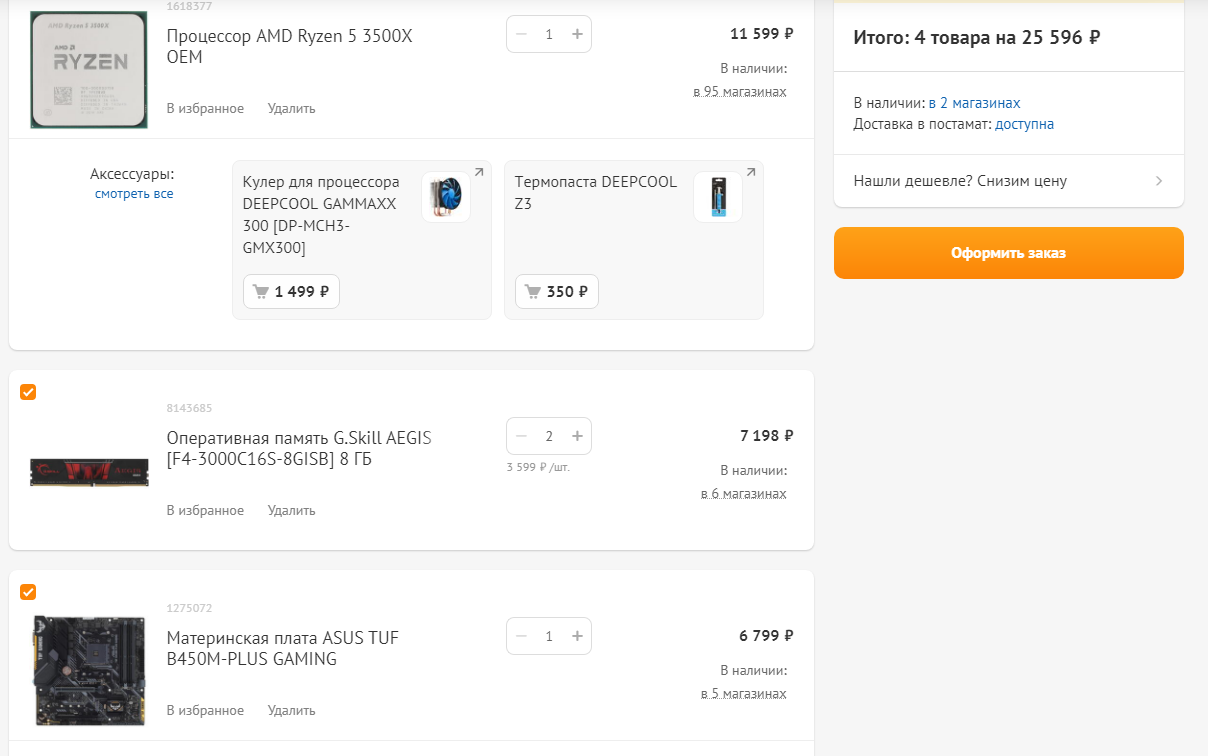
Task: Remove G.Skill AEGIS memory via "Удалить"
Action: 291,510
